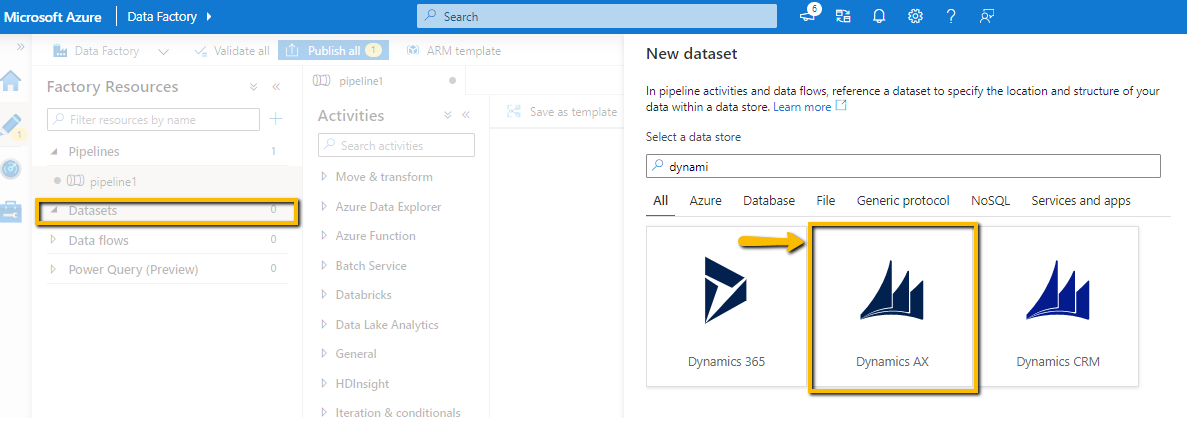1187x436 pixels.
Task: Switch to Services and apps tab
Action: point(1081,201)
